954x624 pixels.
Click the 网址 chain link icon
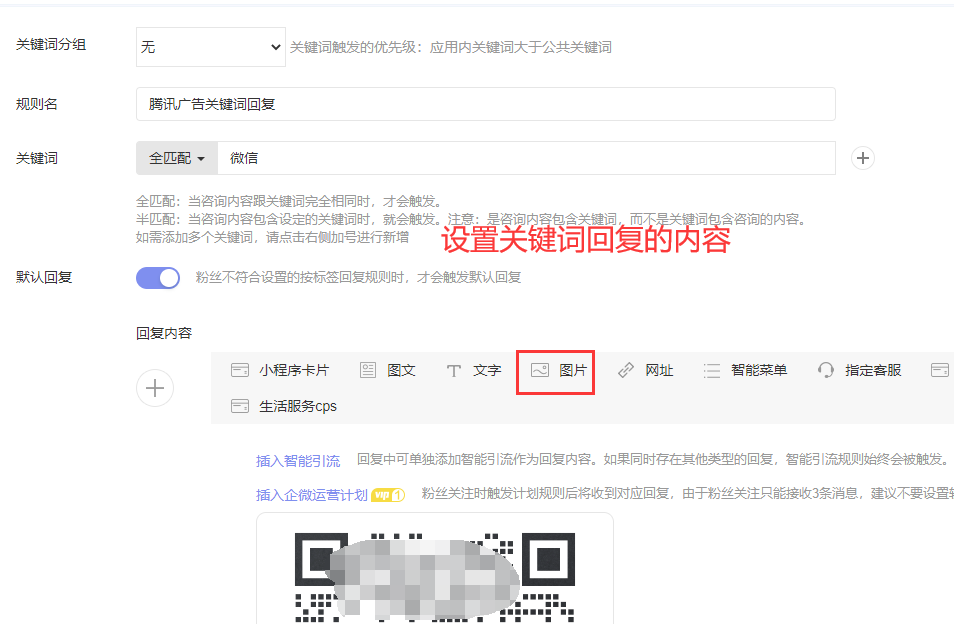625,370
